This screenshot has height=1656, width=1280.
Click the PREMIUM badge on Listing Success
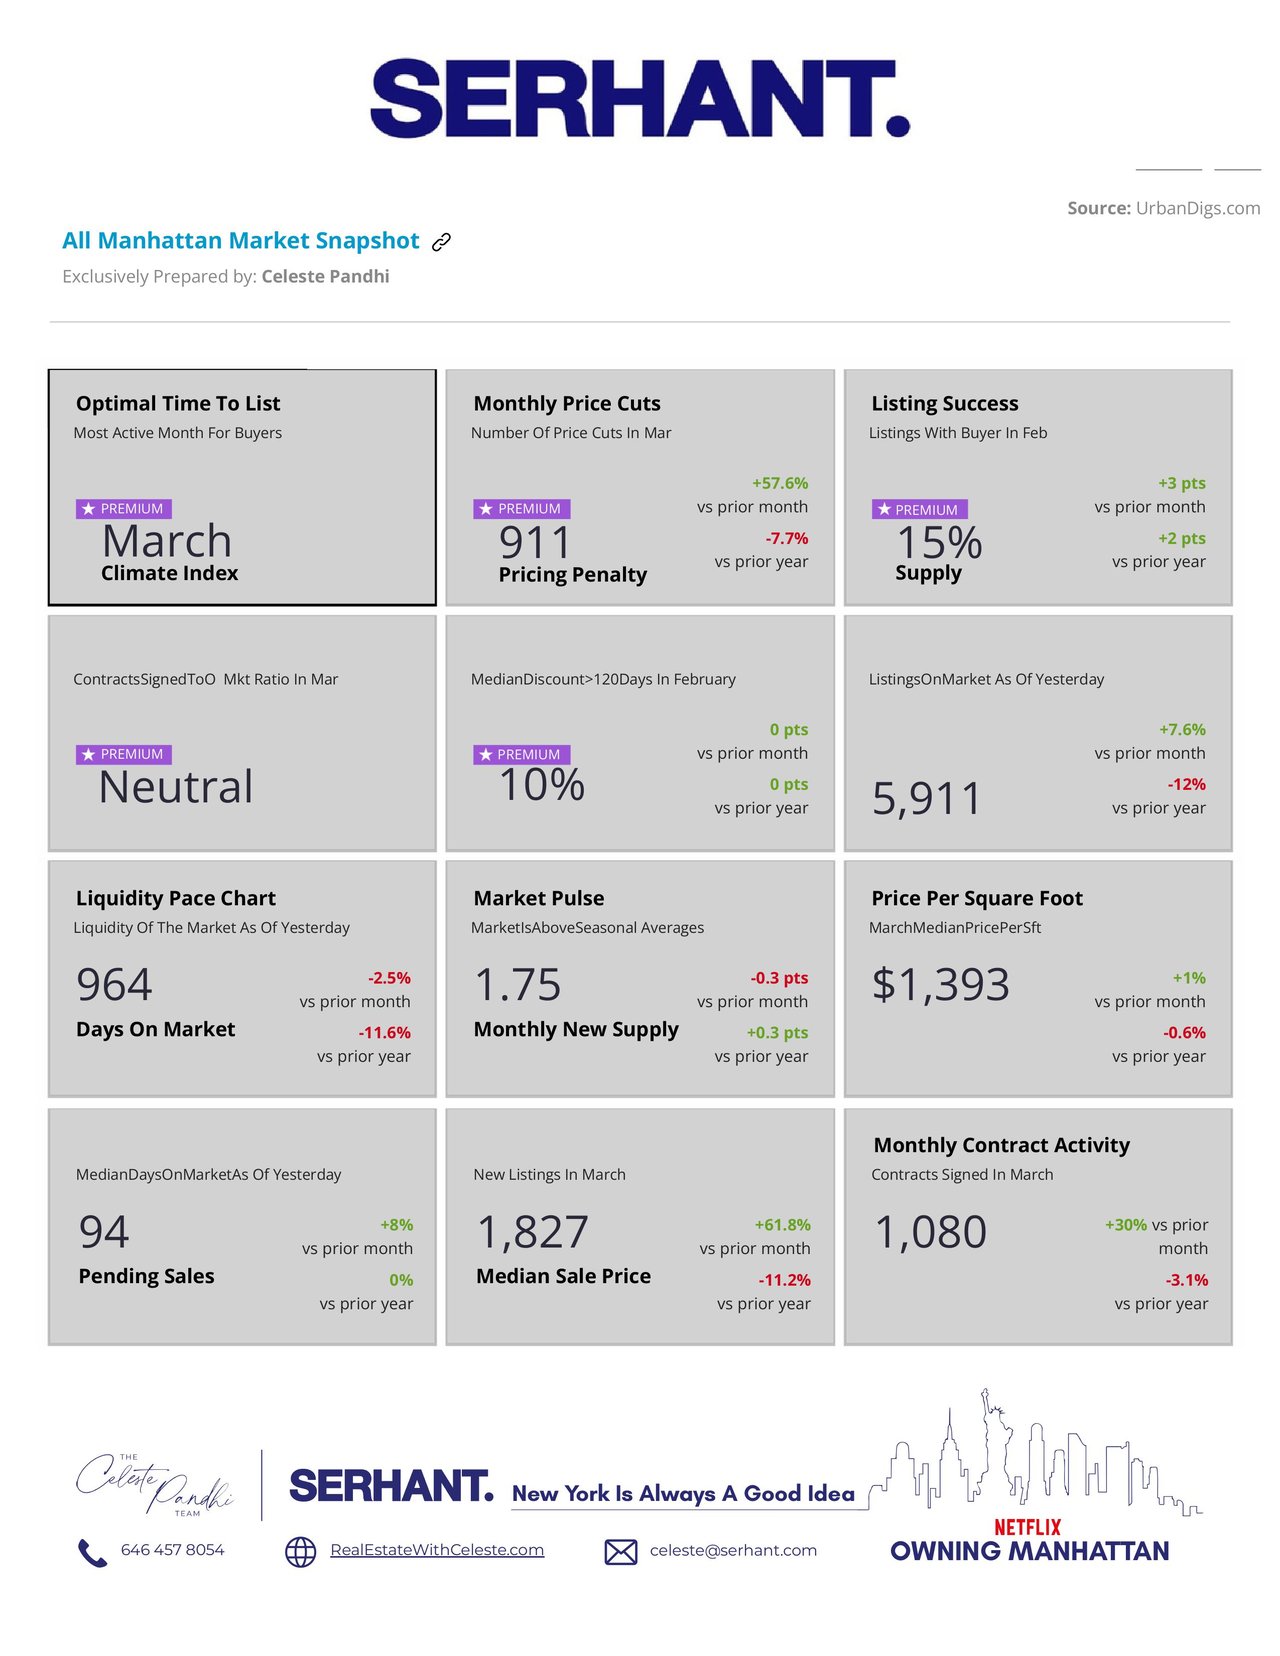click(919, 510)
